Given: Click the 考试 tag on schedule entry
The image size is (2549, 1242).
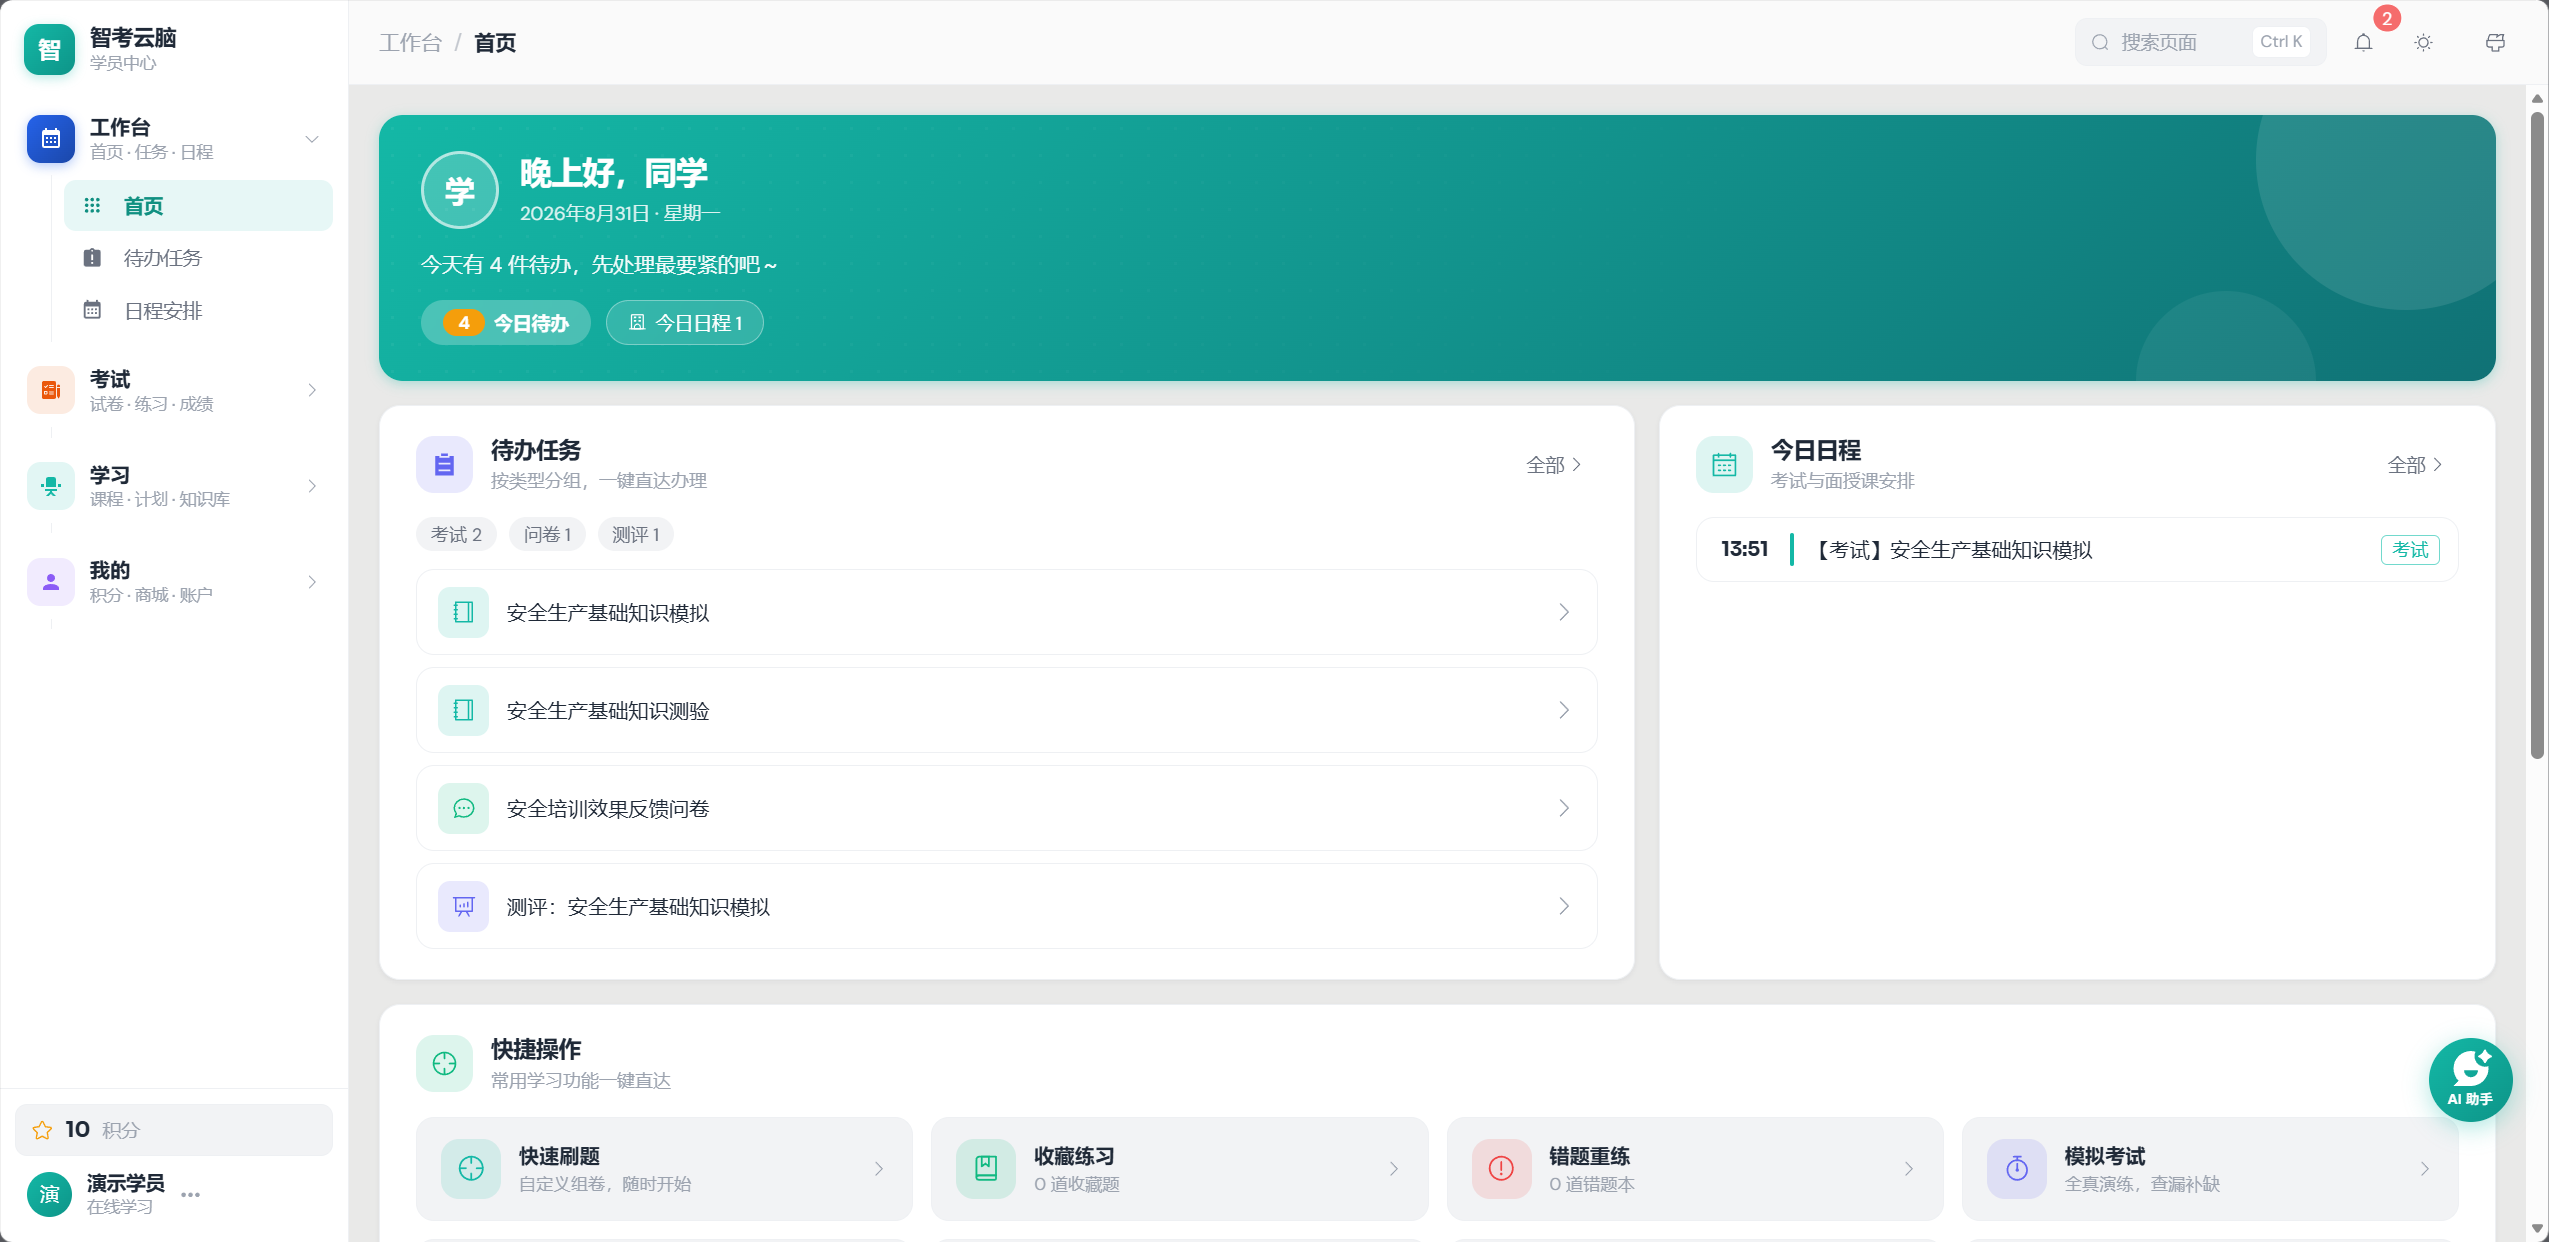Looking at the screenshot, I should coord(2410,549).
